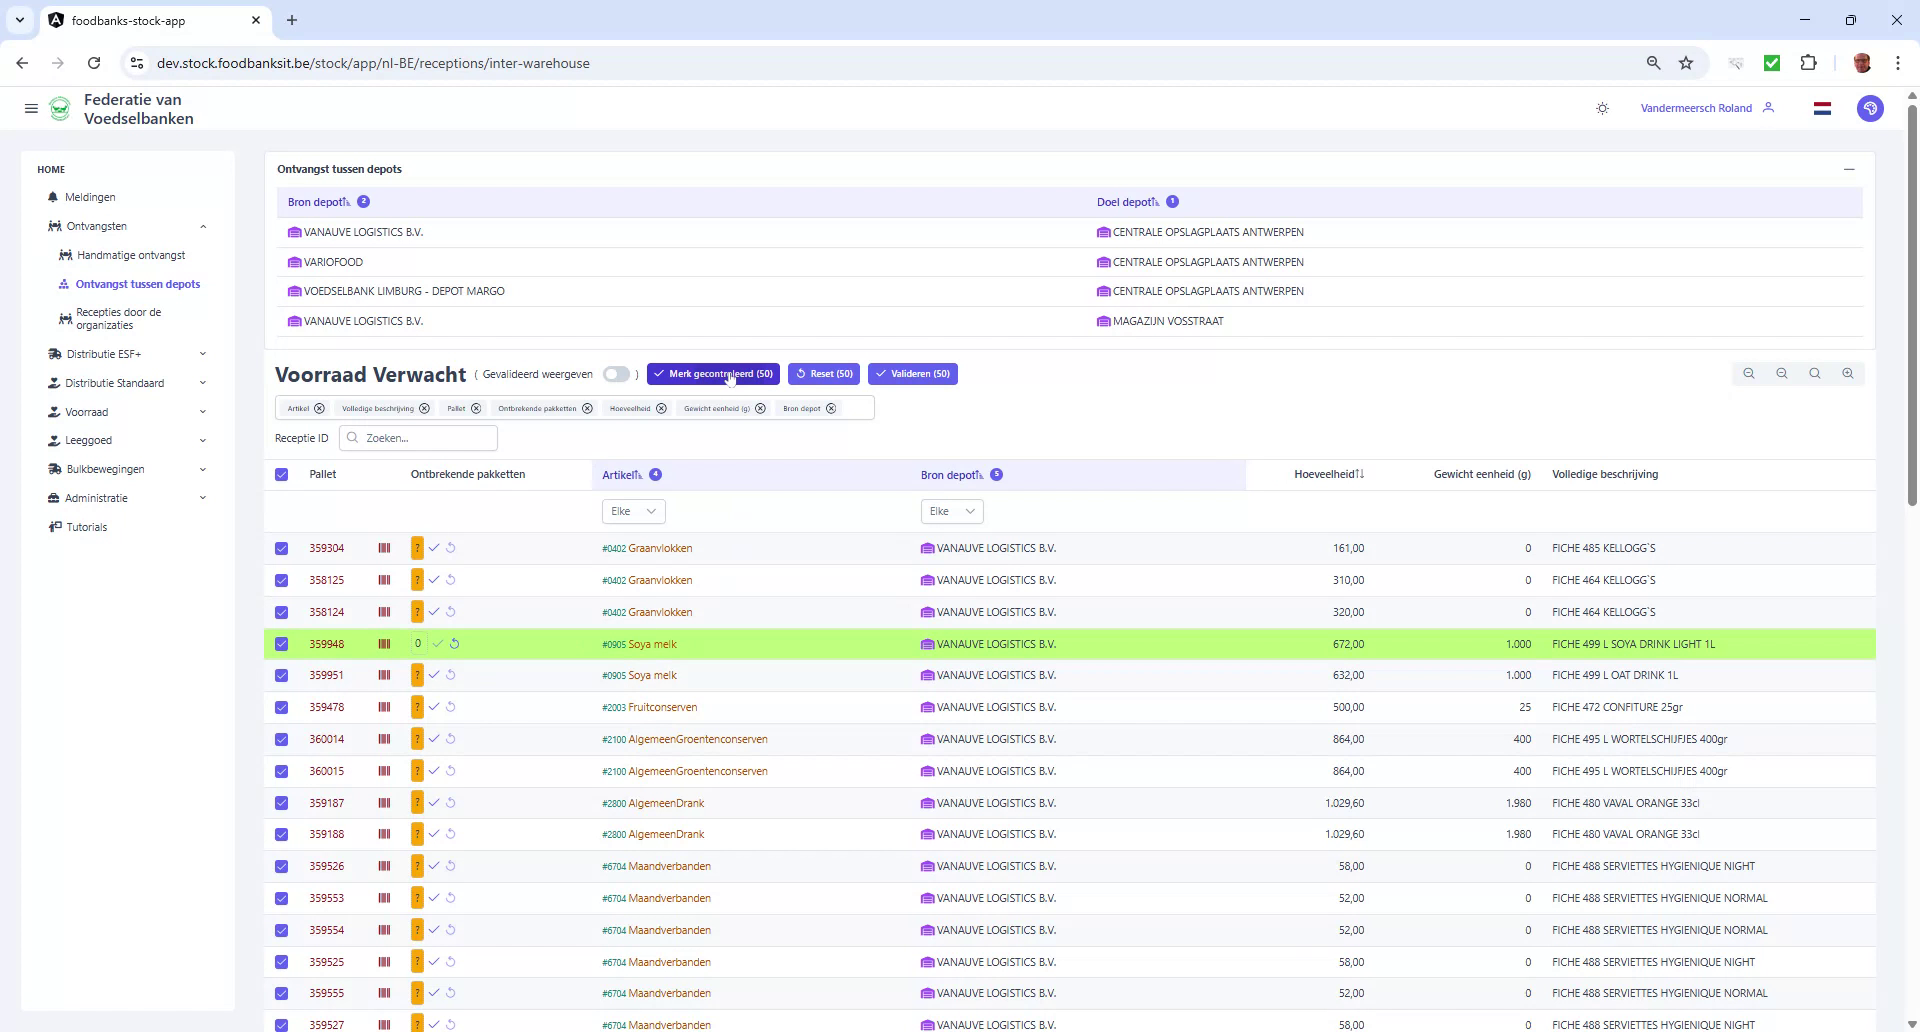Toggle the Gevalideerd weergeven switch
Viewport: 1920px width, 1032px height.
click(616, 374)
